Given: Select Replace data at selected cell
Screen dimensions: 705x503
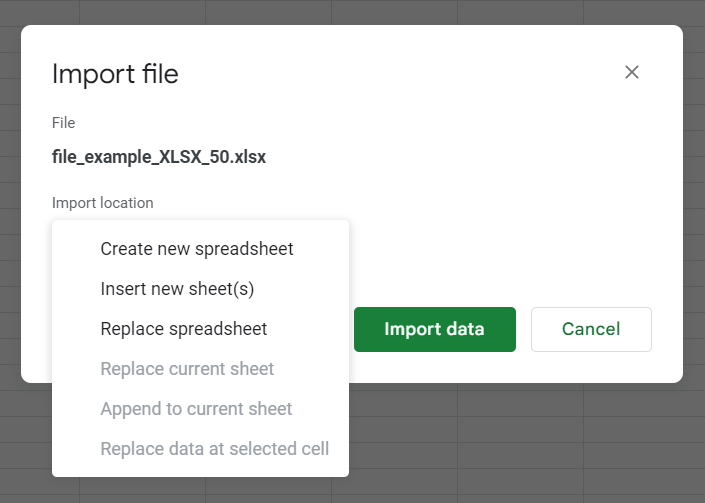Looking at the screenshot, I should pos(201,449).
